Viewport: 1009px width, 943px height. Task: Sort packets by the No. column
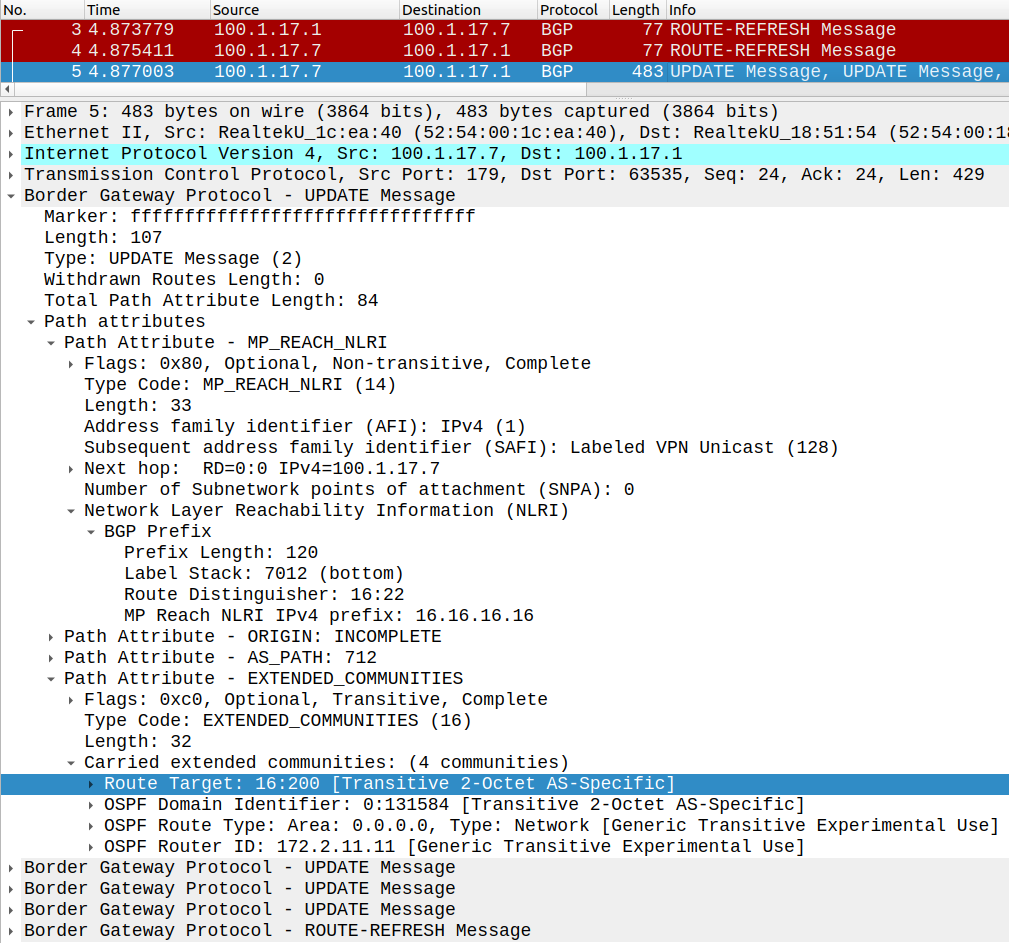[x=42, y=10]
